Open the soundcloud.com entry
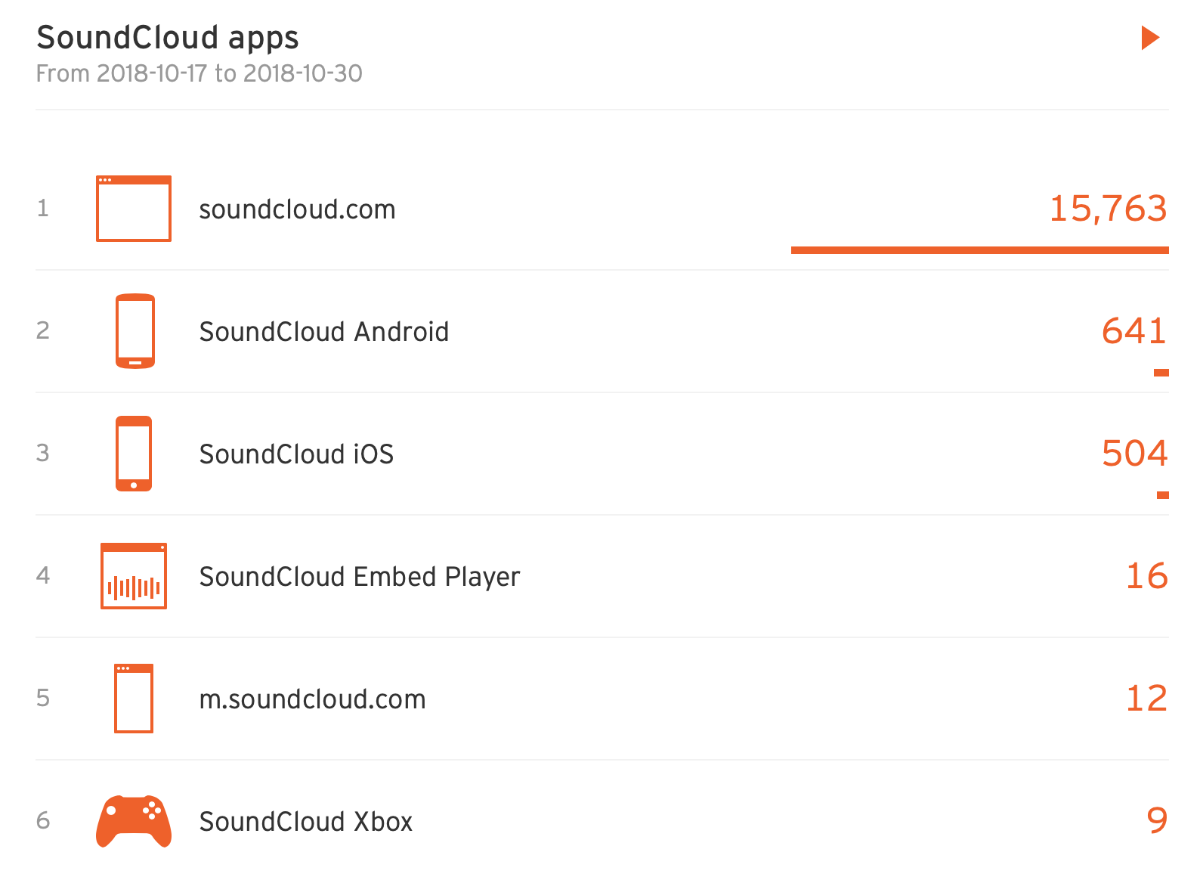The image size is (1200, 880). tap(297, 209)
